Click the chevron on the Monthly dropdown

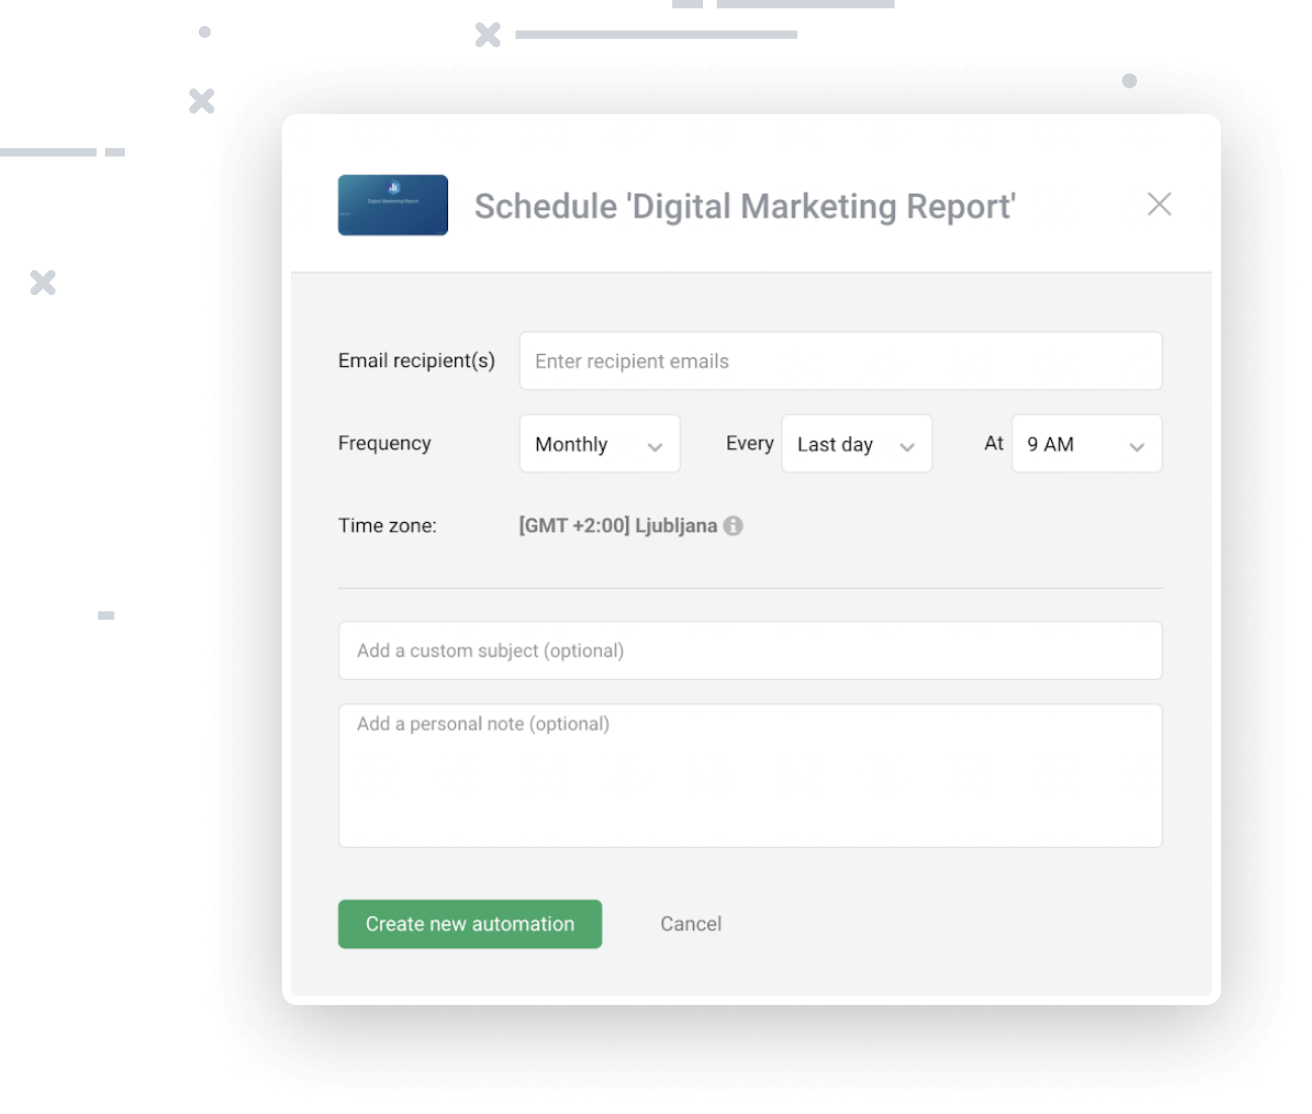tap(656, 444)
